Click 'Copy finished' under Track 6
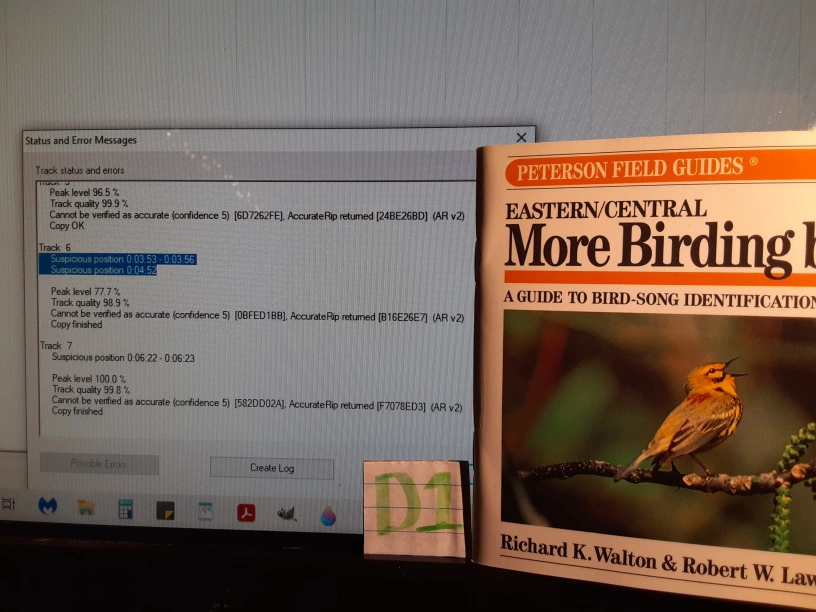Viewport: 816px width, 612px height. (76, 324)
